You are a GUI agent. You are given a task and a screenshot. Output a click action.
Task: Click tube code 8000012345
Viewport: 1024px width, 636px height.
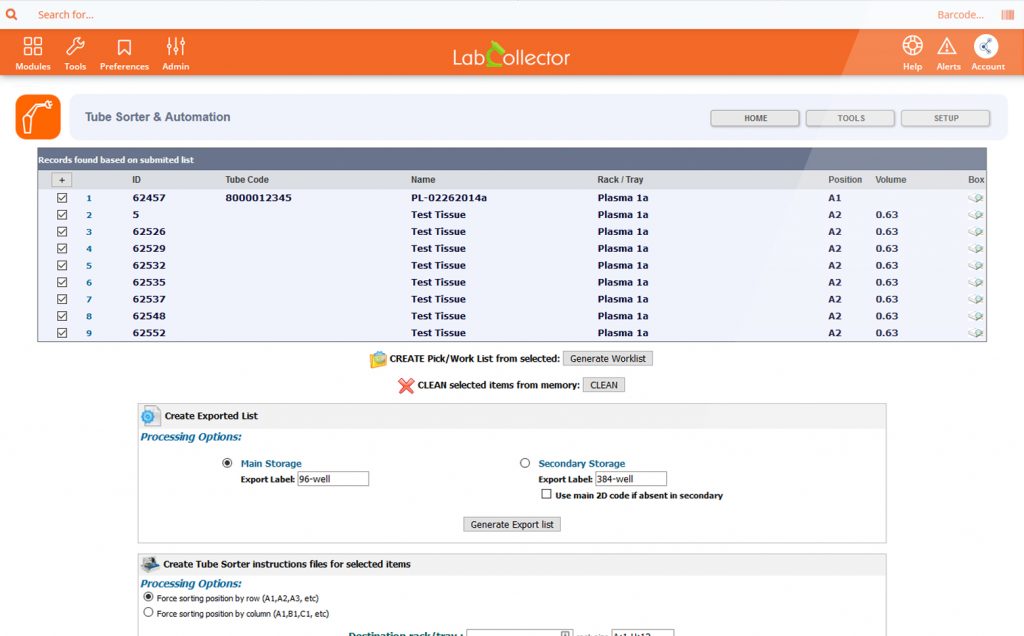(x=259, y=198)
